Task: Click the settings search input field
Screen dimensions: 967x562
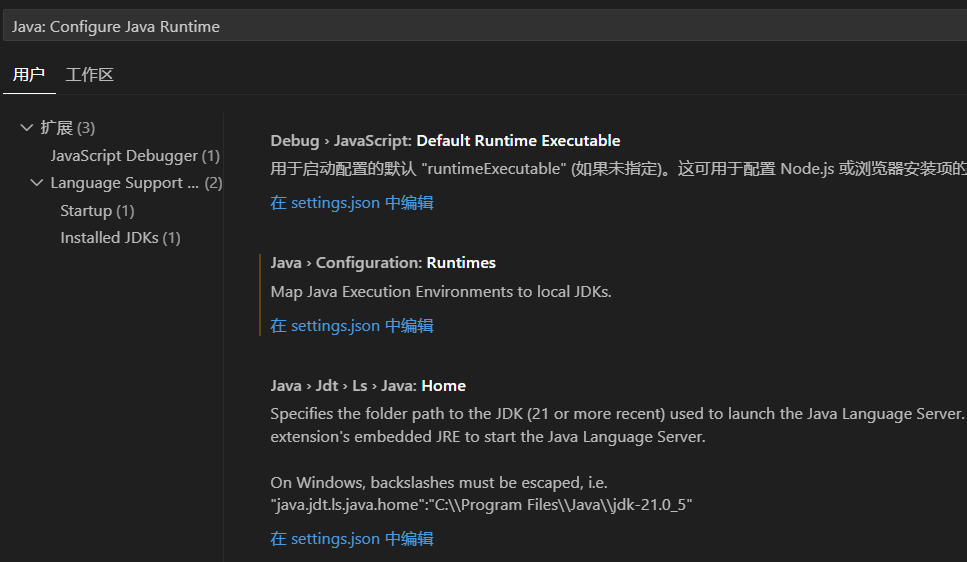Action: coord(485,27)
